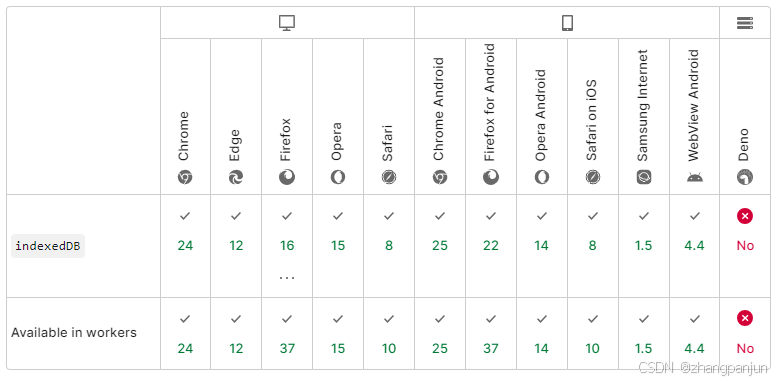Click the desktop monitor icon header
This screenshot has height=381, width=778.
pos(287,23)
